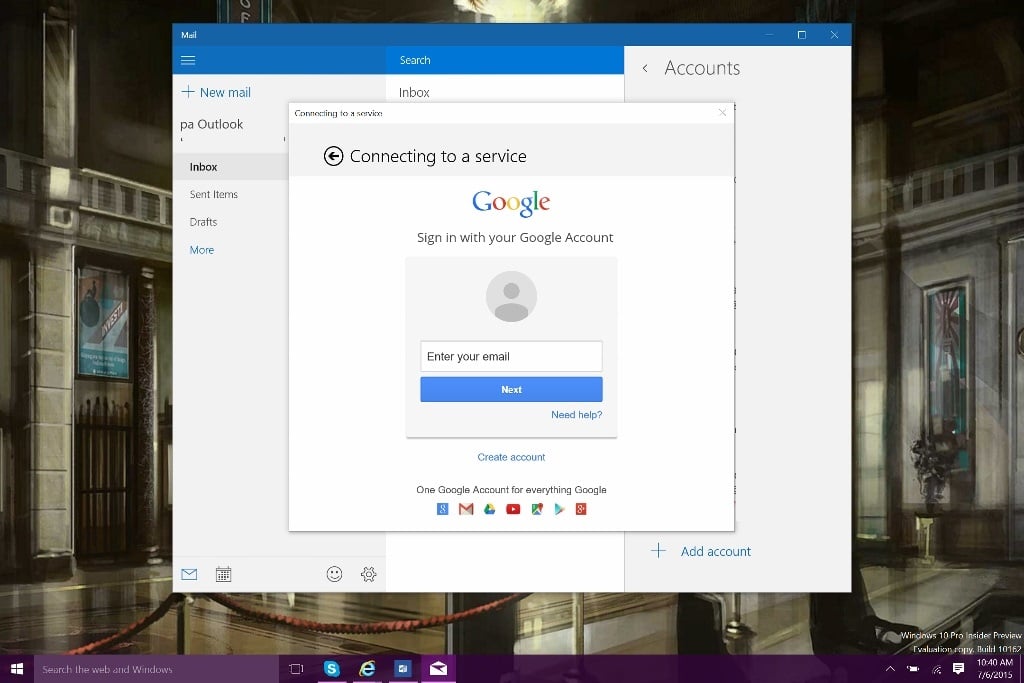The height and width of the screenshot is (683, 1024).
Task: Maximize the Mail window
Action: (x=802, y=35)
